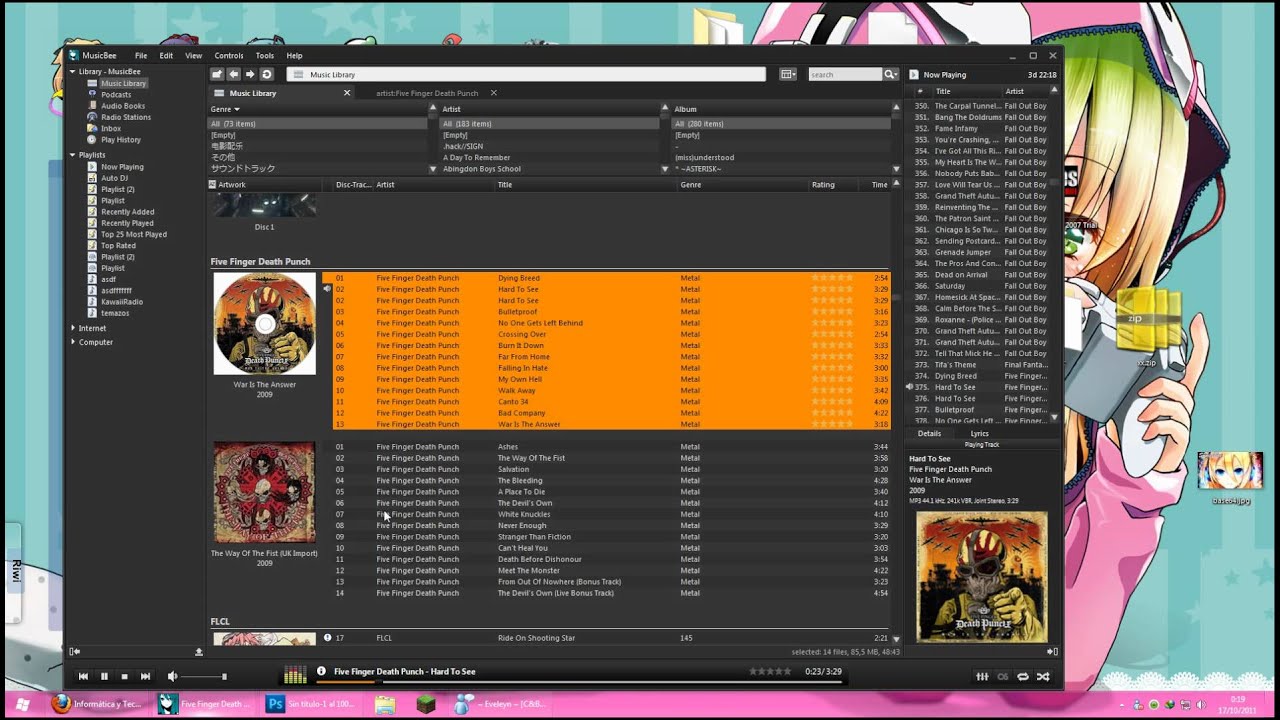This screenshot has width=1280, height=720.
Task: Stop playback
Action: tap(124, 677)
